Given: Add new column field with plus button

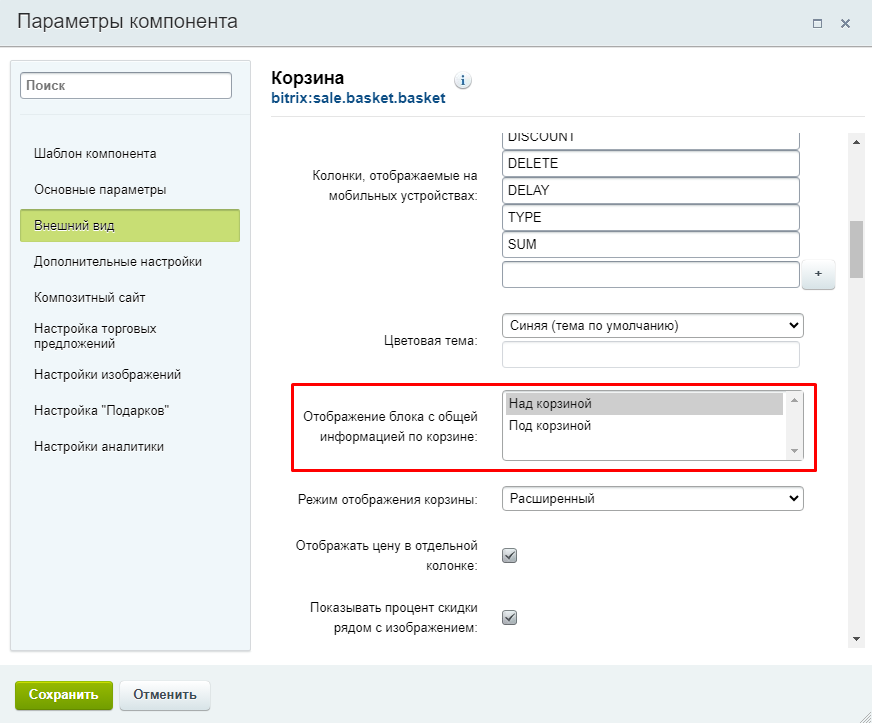Looking at the screenshot, I should (818, 274).
